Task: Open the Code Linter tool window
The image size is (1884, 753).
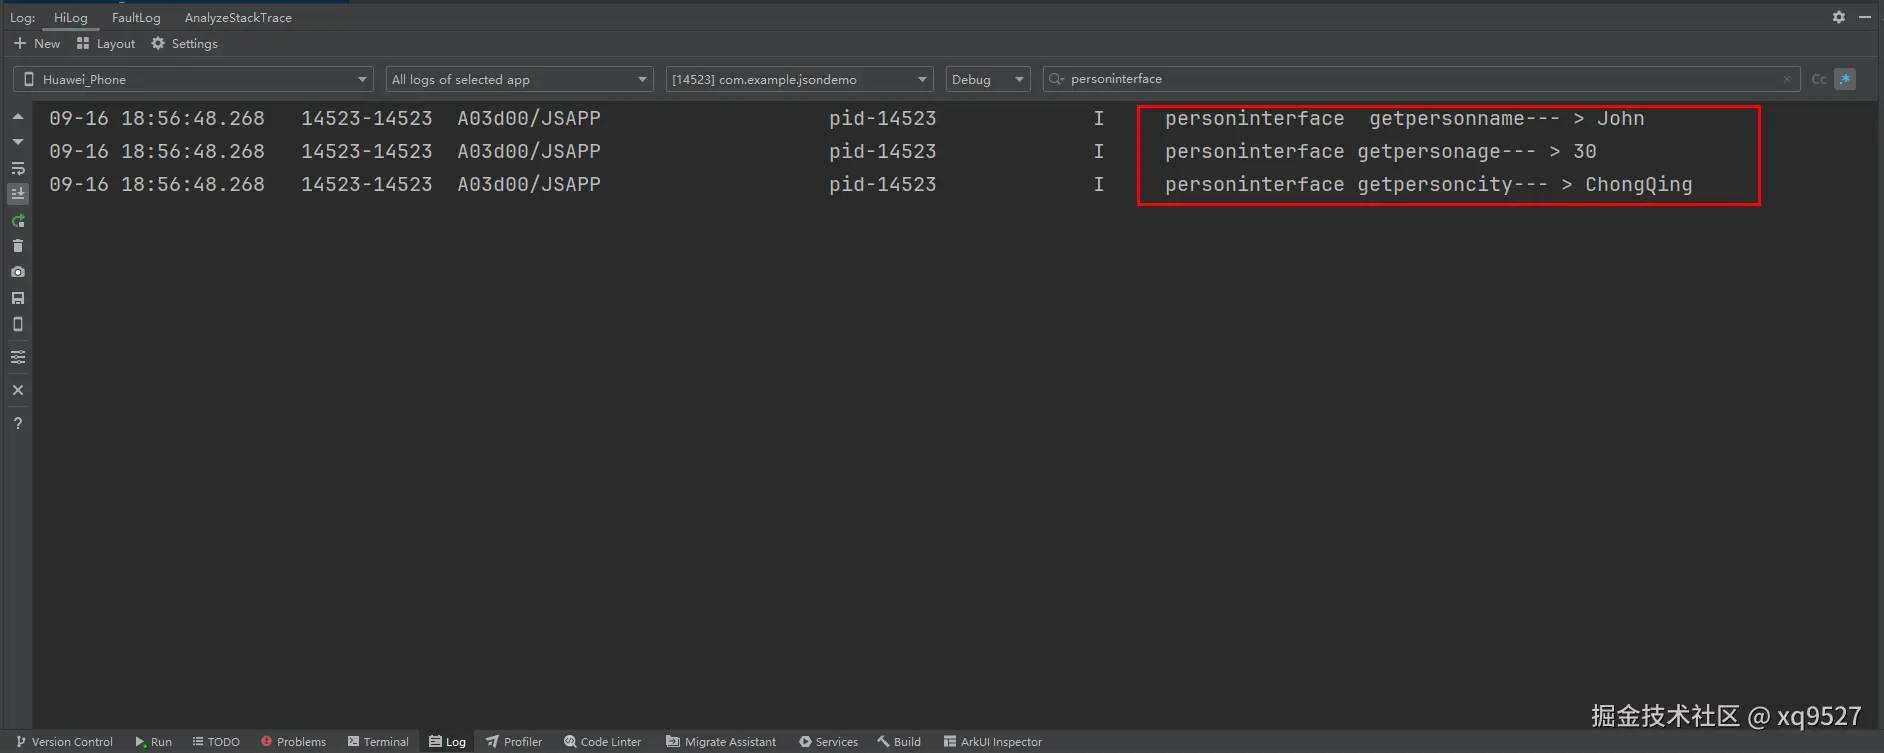Action: pos(602,742)
